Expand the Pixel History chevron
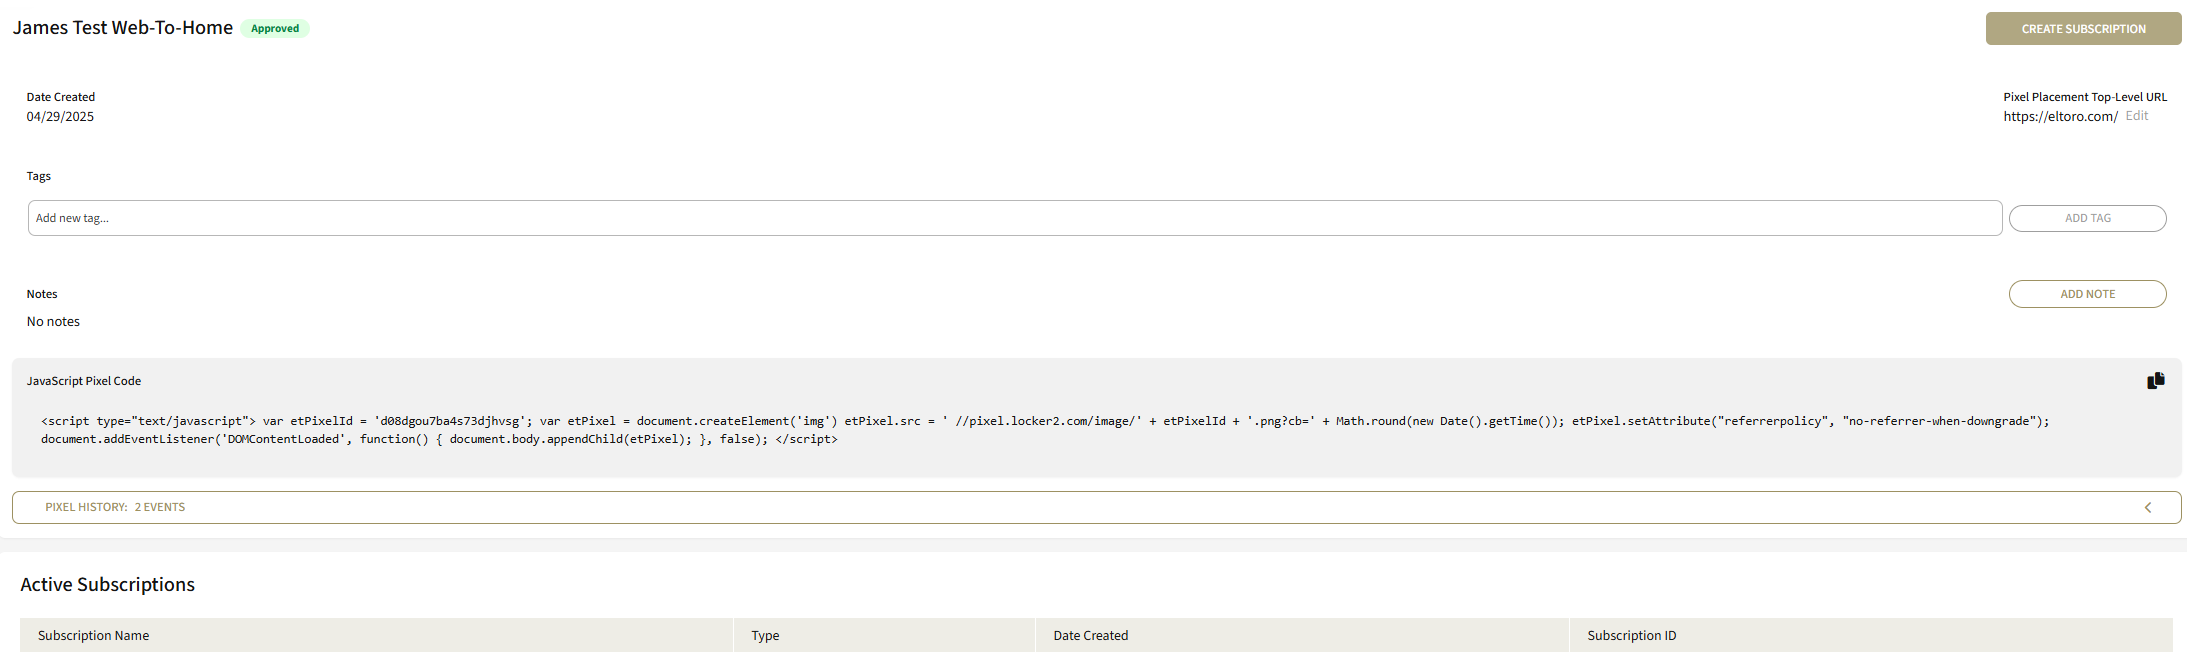The width and height of the screenshot is (2187, 652). pos(2147,507)
